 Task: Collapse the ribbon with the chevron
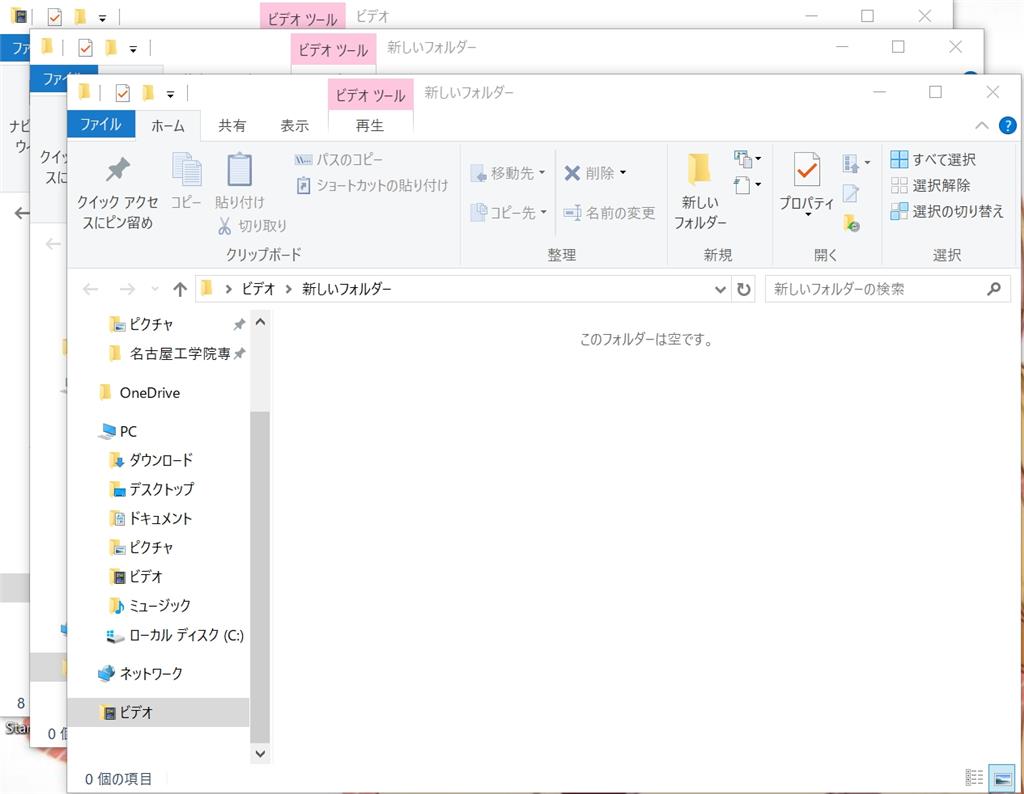(982, 125)
